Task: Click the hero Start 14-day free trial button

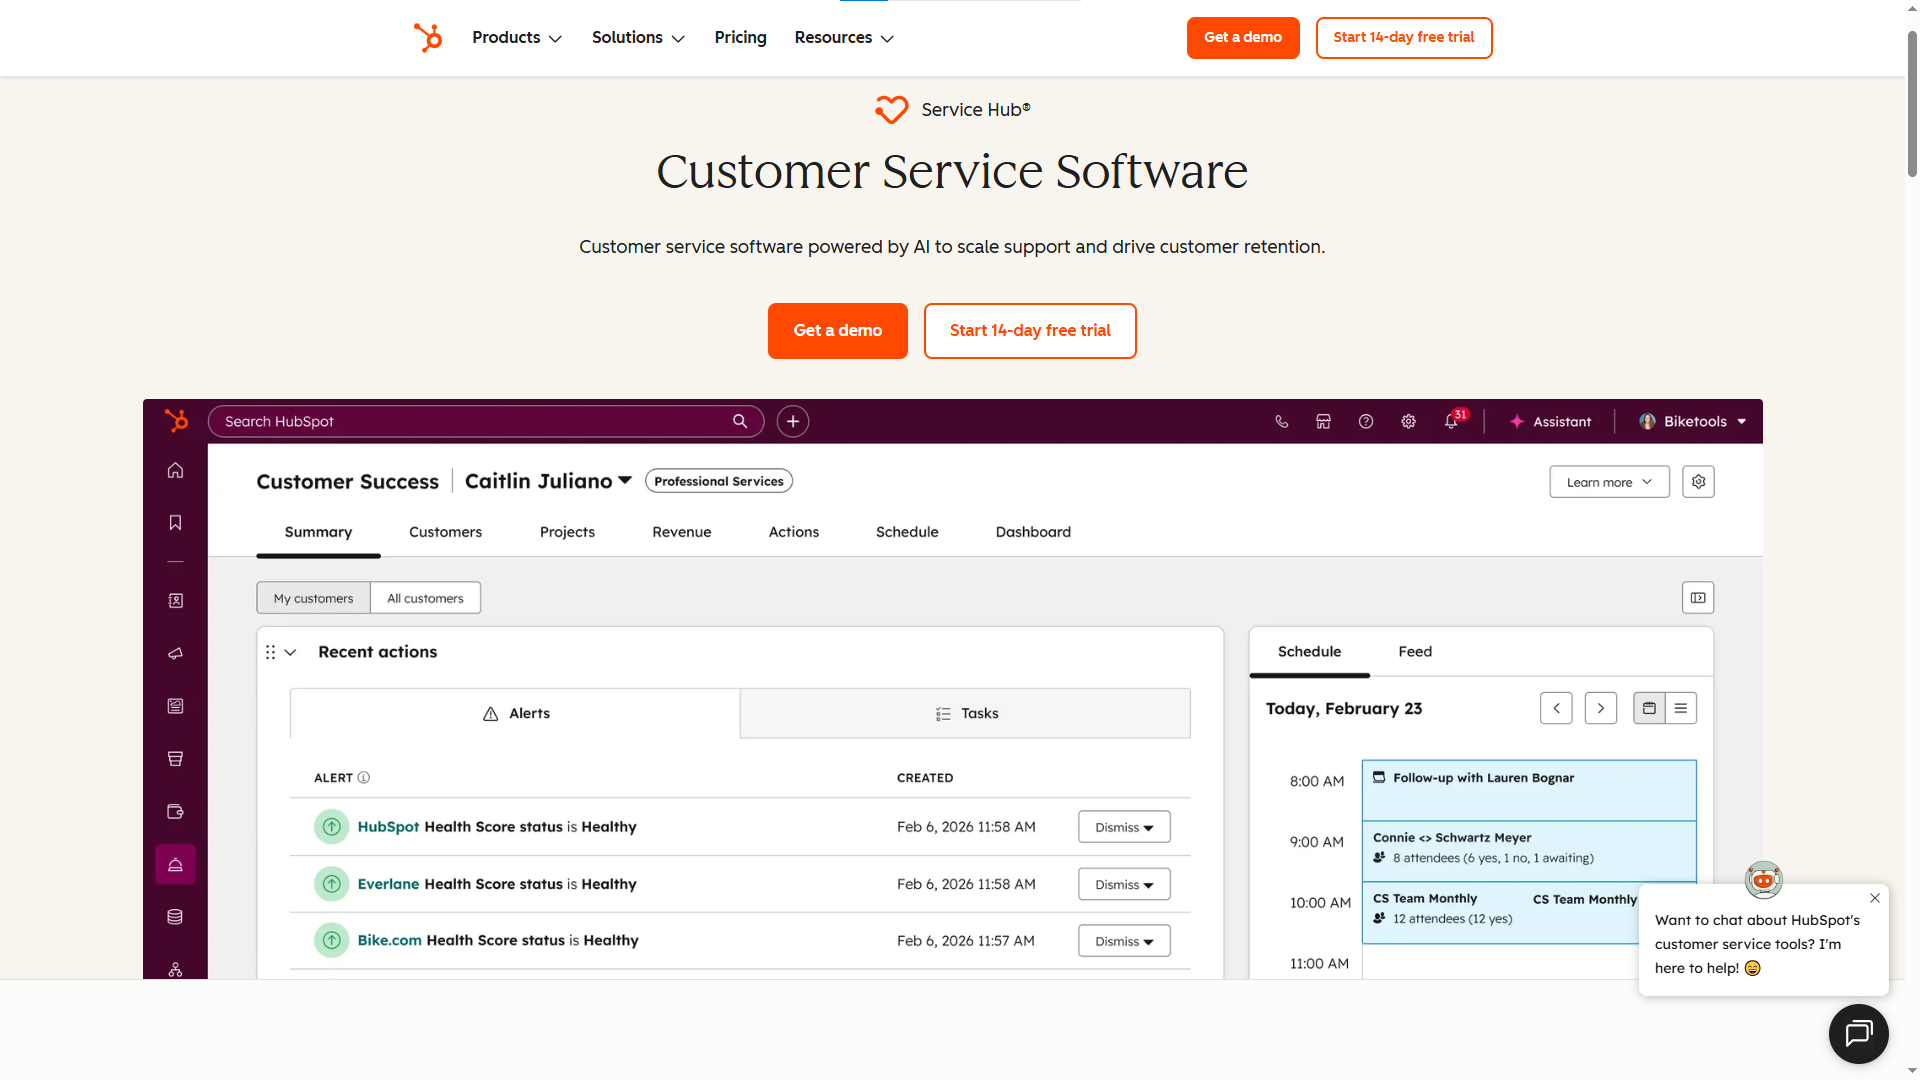Action: [1030, 331]
